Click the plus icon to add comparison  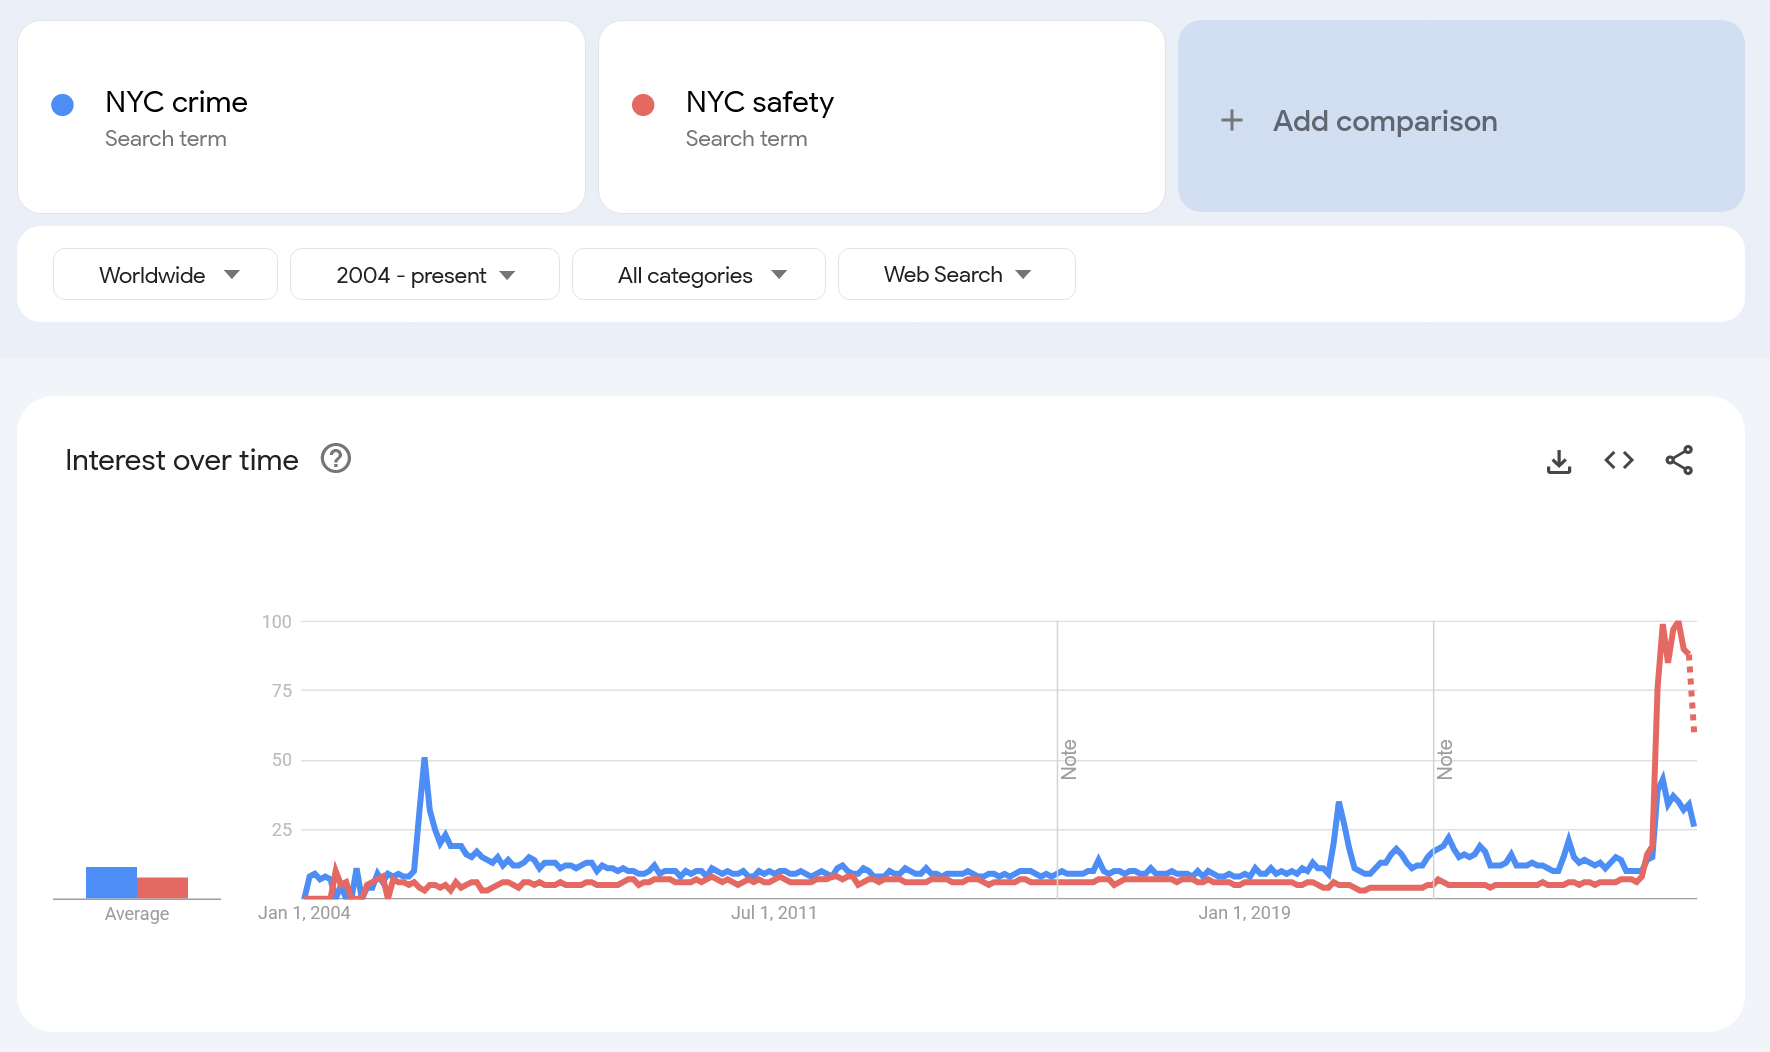coord(1232,121)
